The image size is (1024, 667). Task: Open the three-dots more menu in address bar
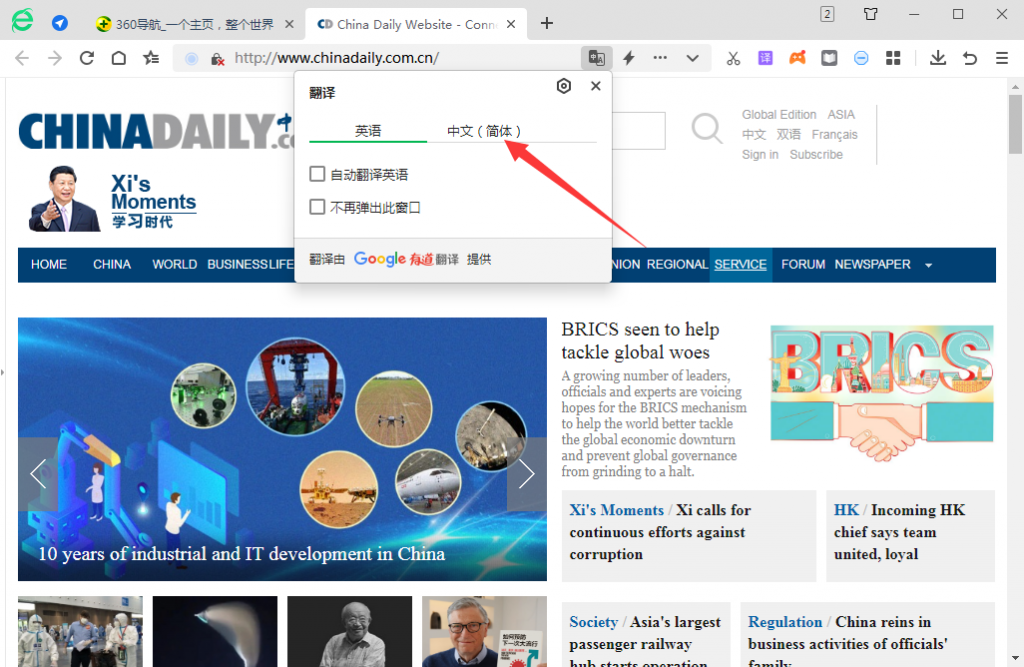tap(660, 57)
